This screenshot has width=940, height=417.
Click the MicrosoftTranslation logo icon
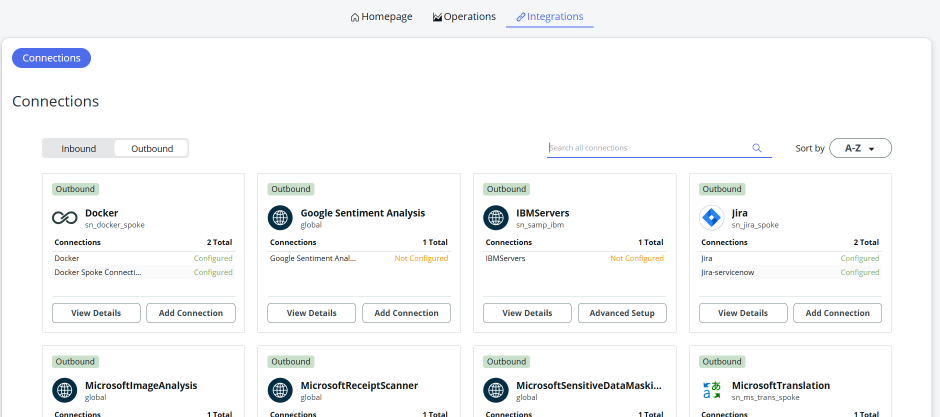(712, 390)
